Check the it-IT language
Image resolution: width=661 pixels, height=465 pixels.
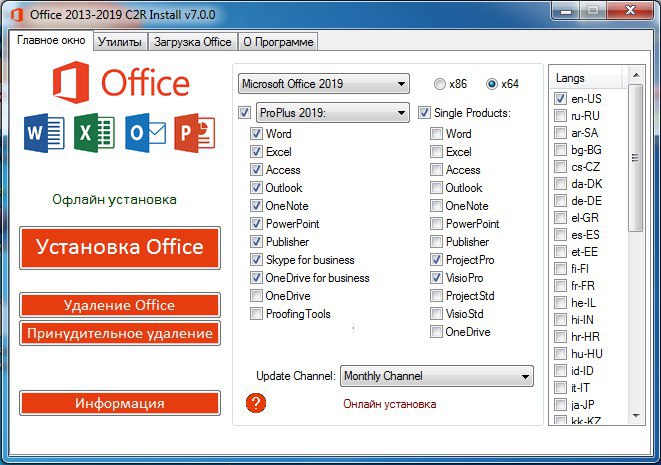coord(560,387)
